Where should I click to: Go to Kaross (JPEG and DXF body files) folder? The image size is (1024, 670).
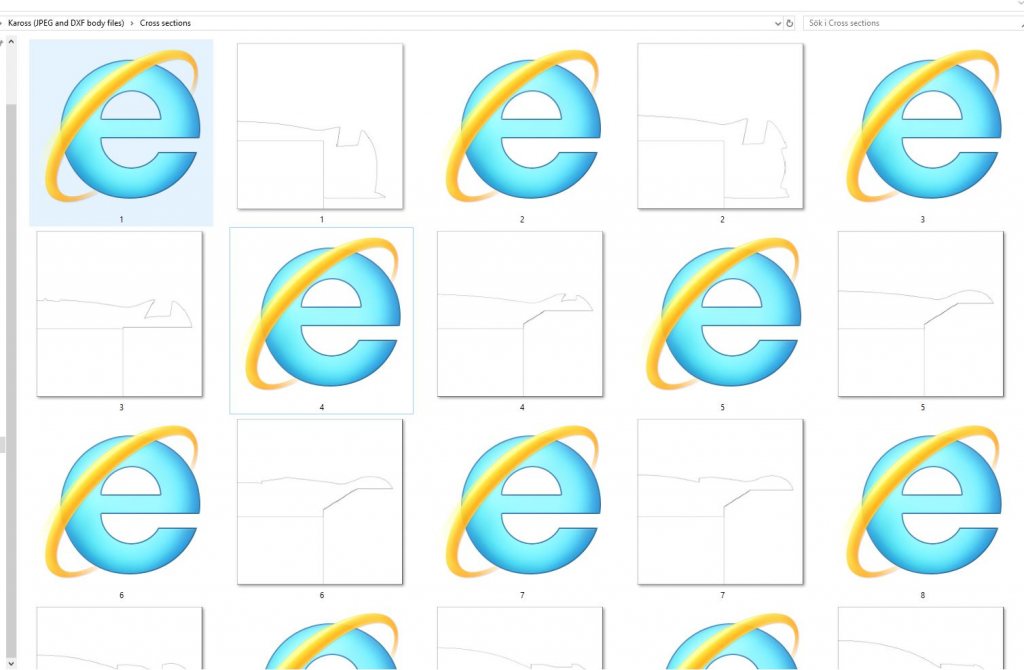(66, 23)
